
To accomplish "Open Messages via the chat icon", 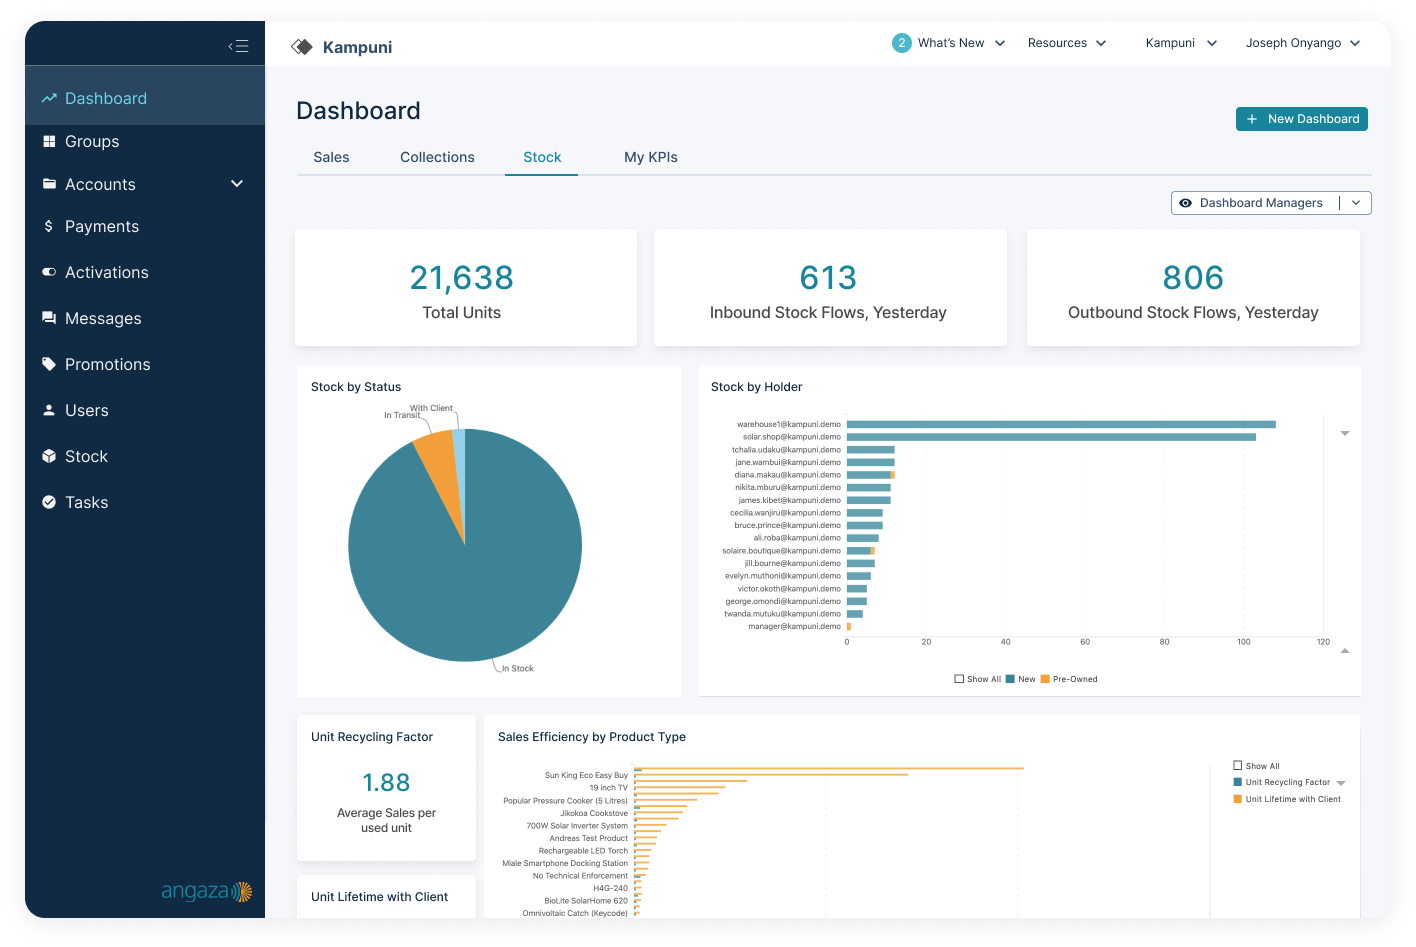I will click(x=49, y=318).
